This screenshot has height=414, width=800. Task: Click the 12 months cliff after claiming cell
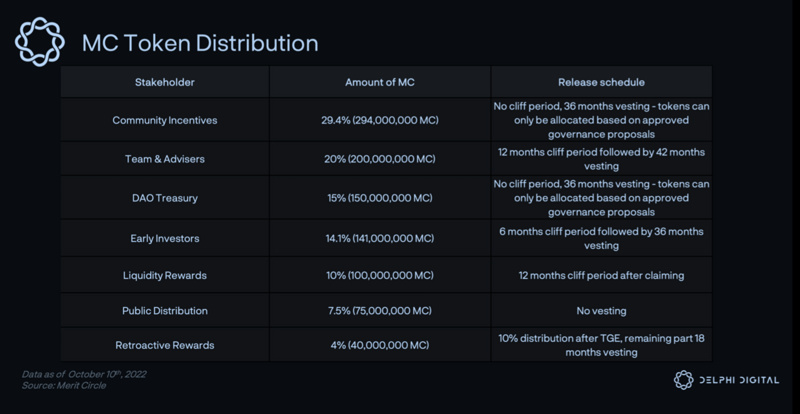(x=601, y=275)
